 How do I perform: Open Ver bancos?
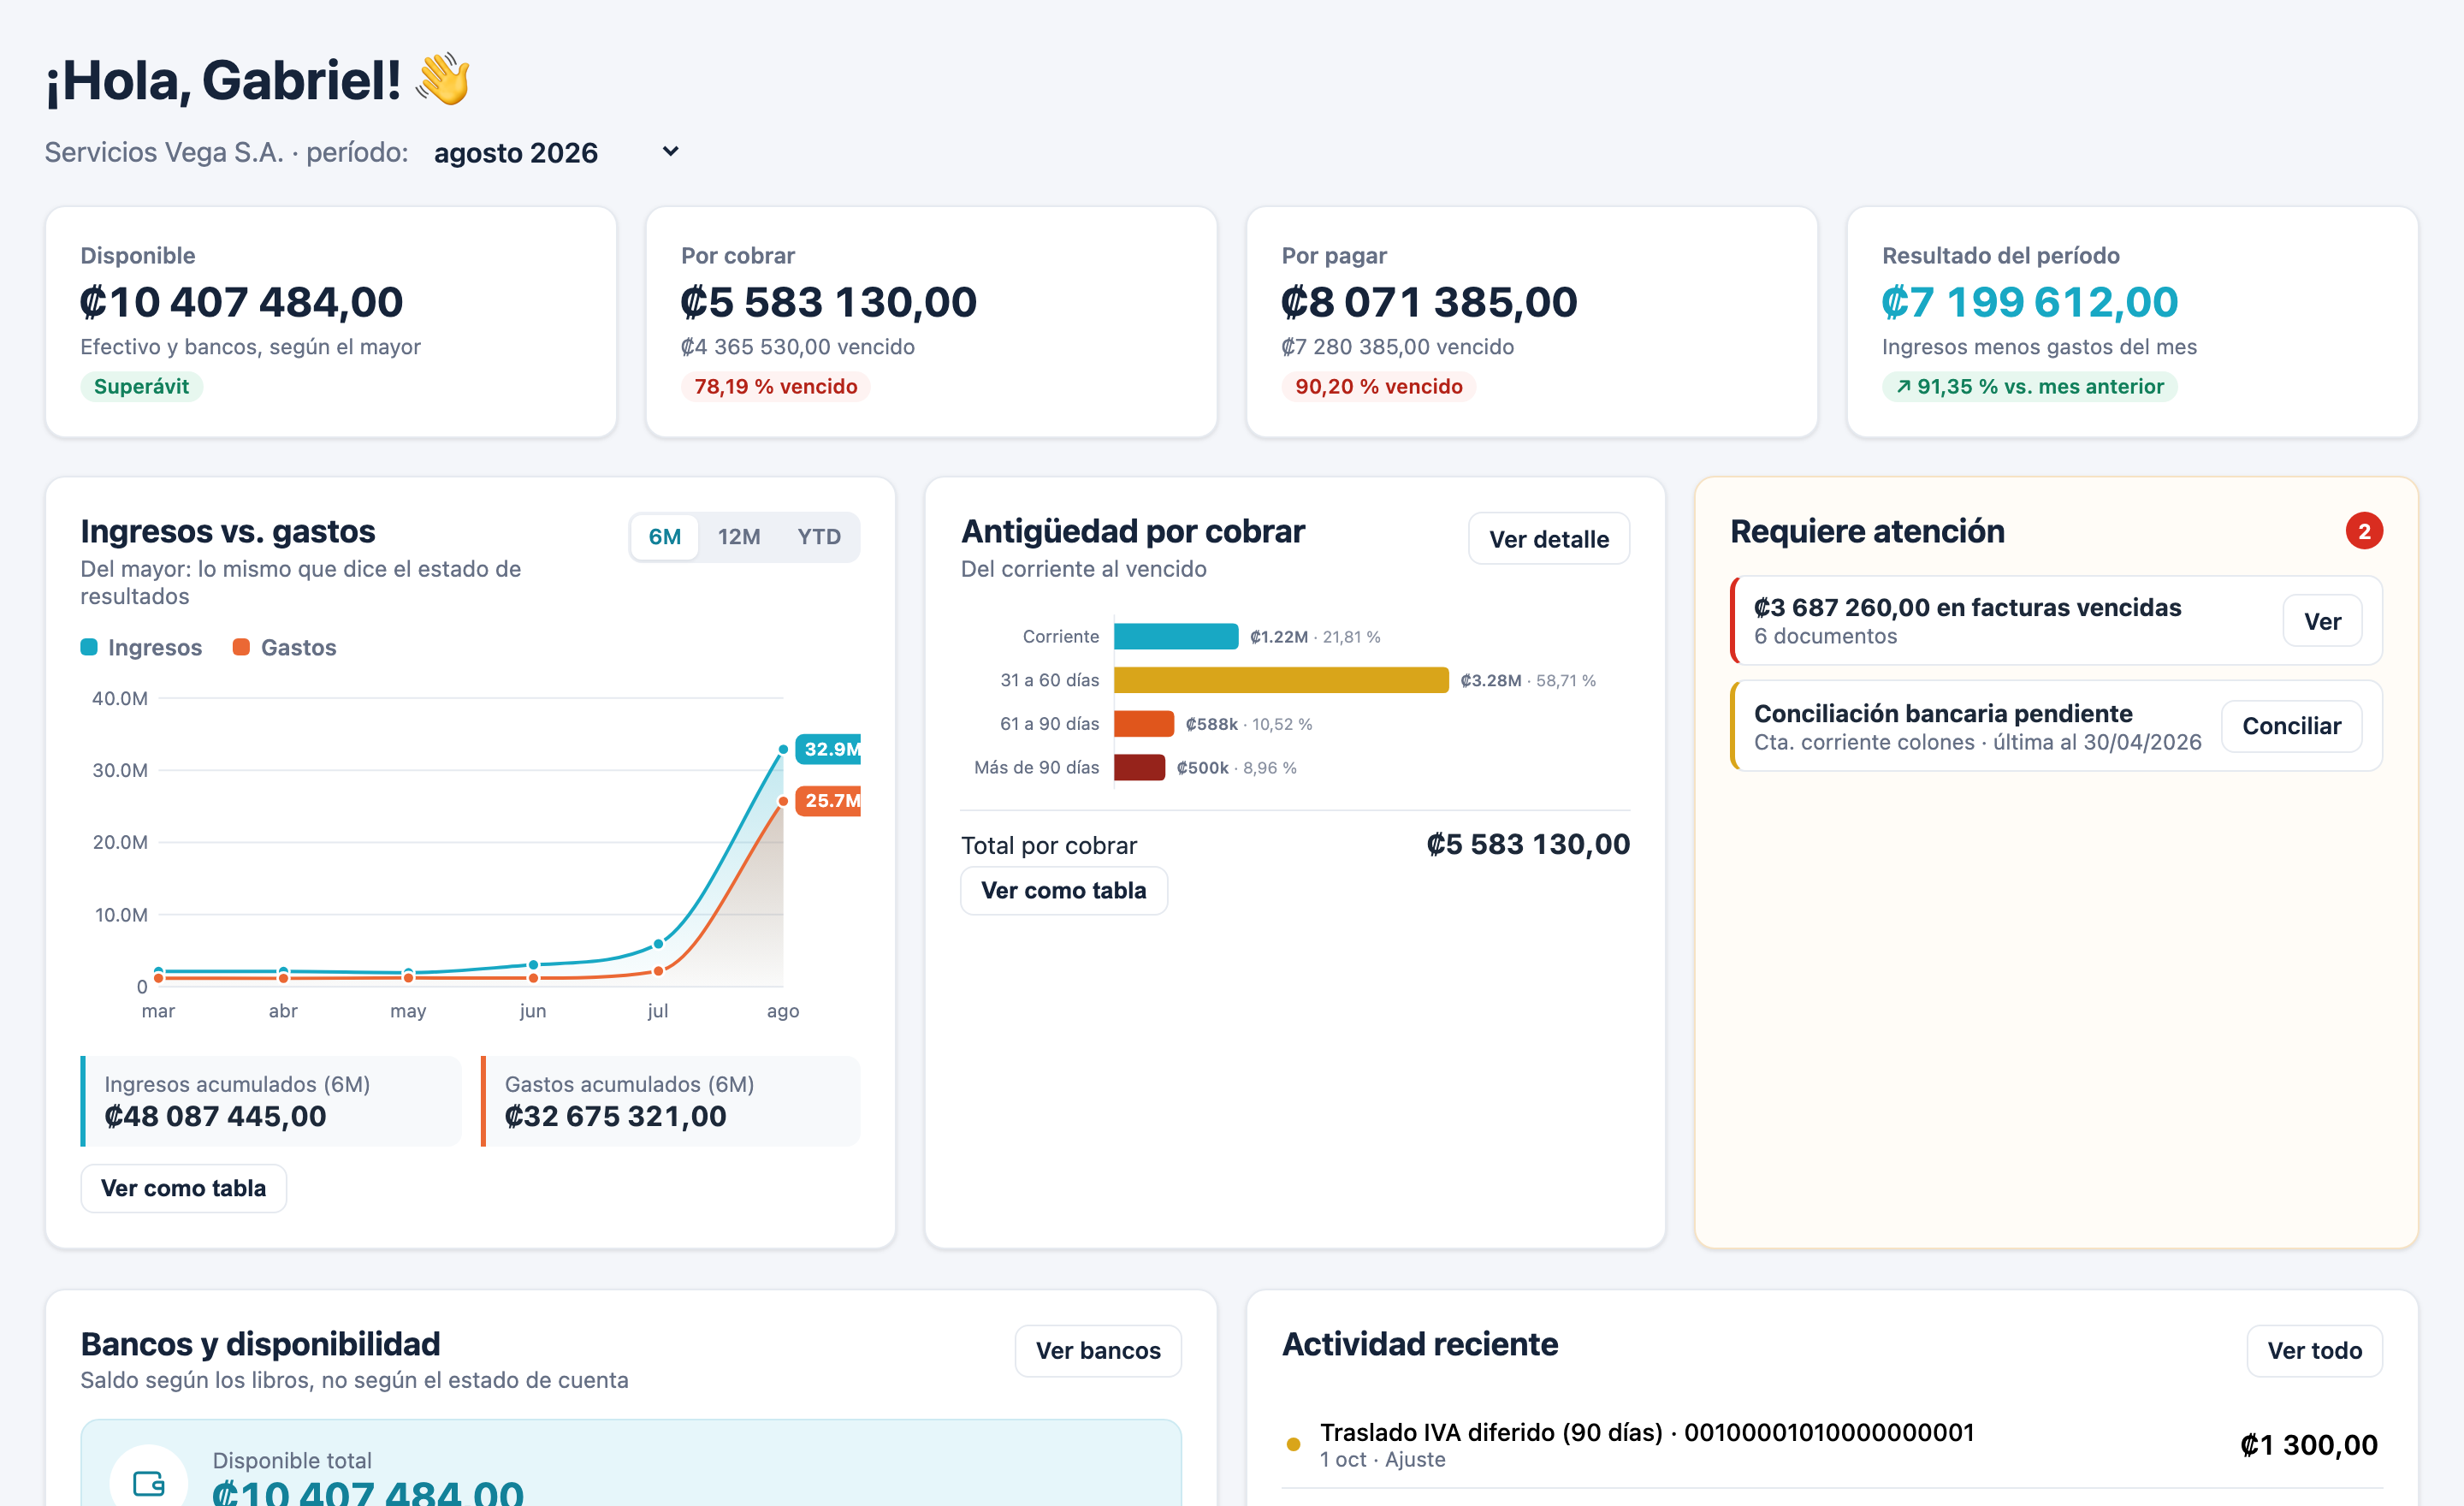1098,1351
